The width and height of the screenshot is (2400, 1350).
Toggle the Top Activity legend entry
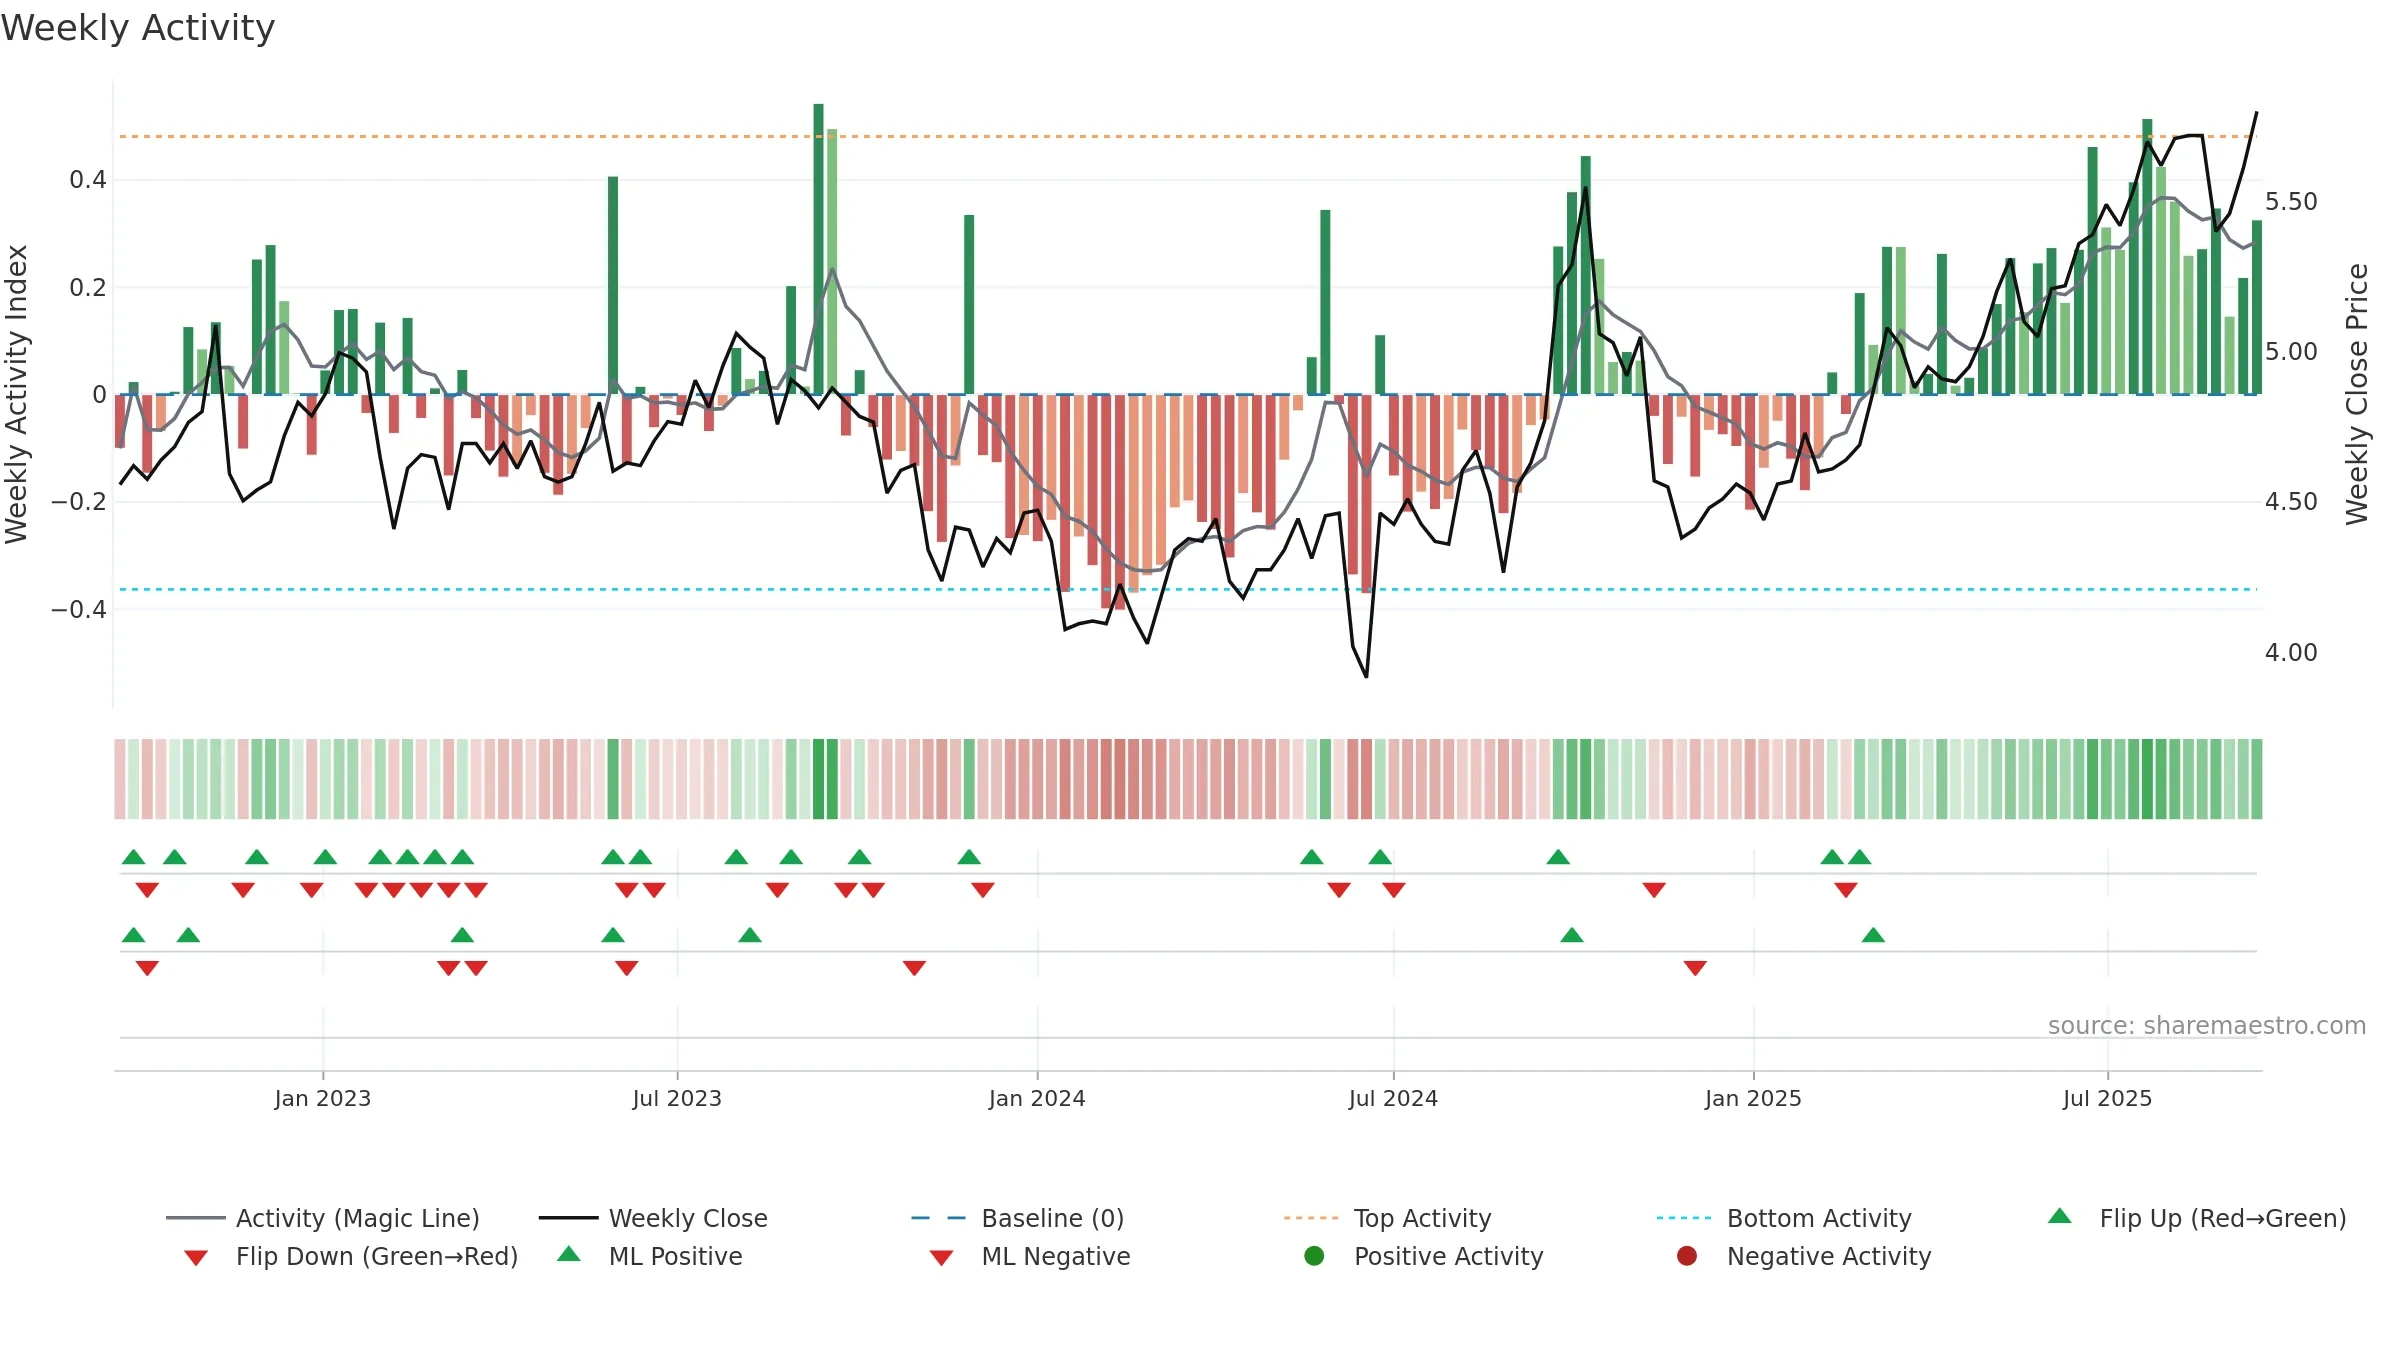click(1387, 1218)
